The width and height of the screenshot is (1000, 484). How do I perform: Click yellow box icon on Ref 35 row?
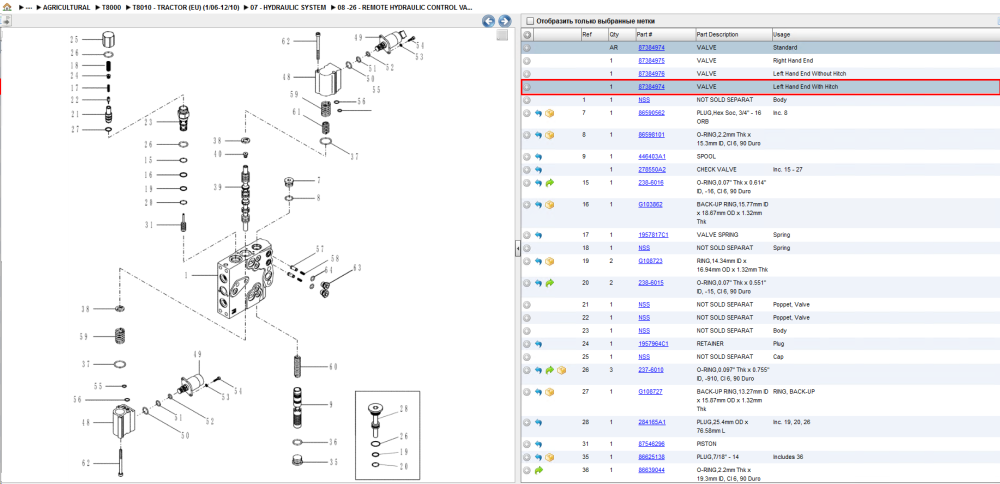pyautogui.click(x=550, y=457)
